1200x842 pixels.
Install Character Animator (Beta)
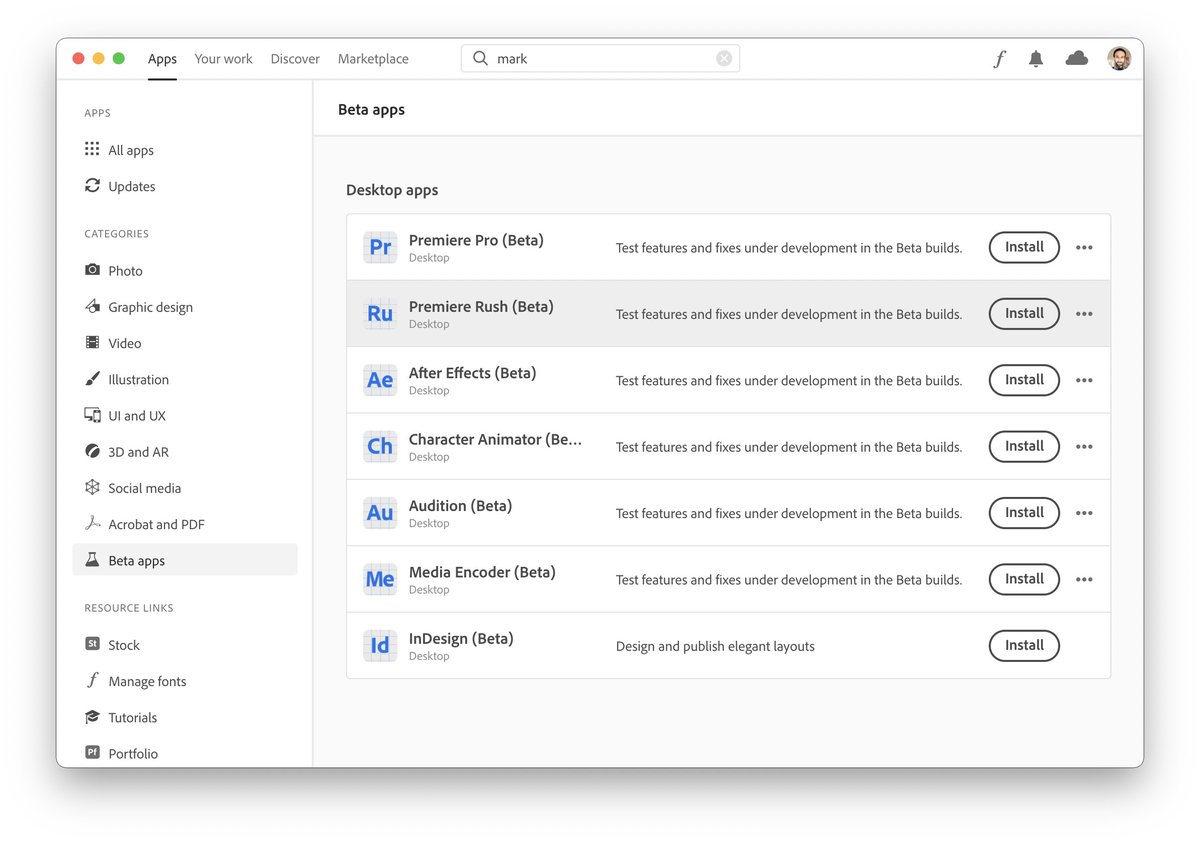pos(1024,446)
